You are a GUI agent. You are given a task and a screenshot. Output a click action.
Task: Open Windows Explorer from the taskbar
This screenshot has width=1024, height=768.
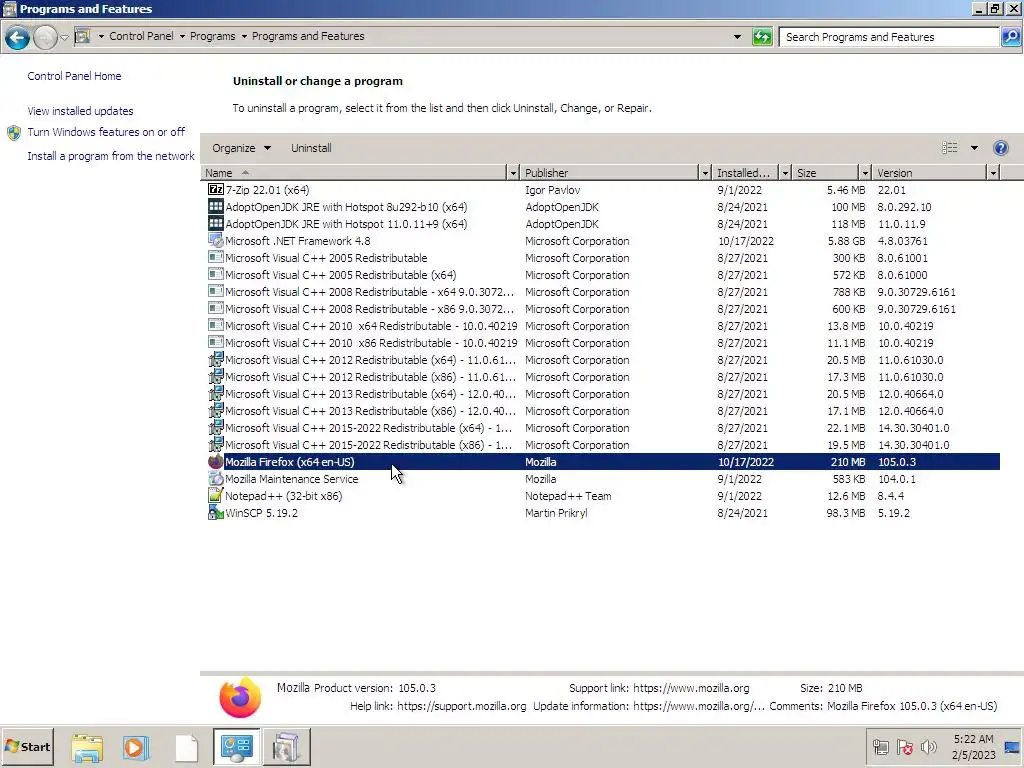click(87, 747)
